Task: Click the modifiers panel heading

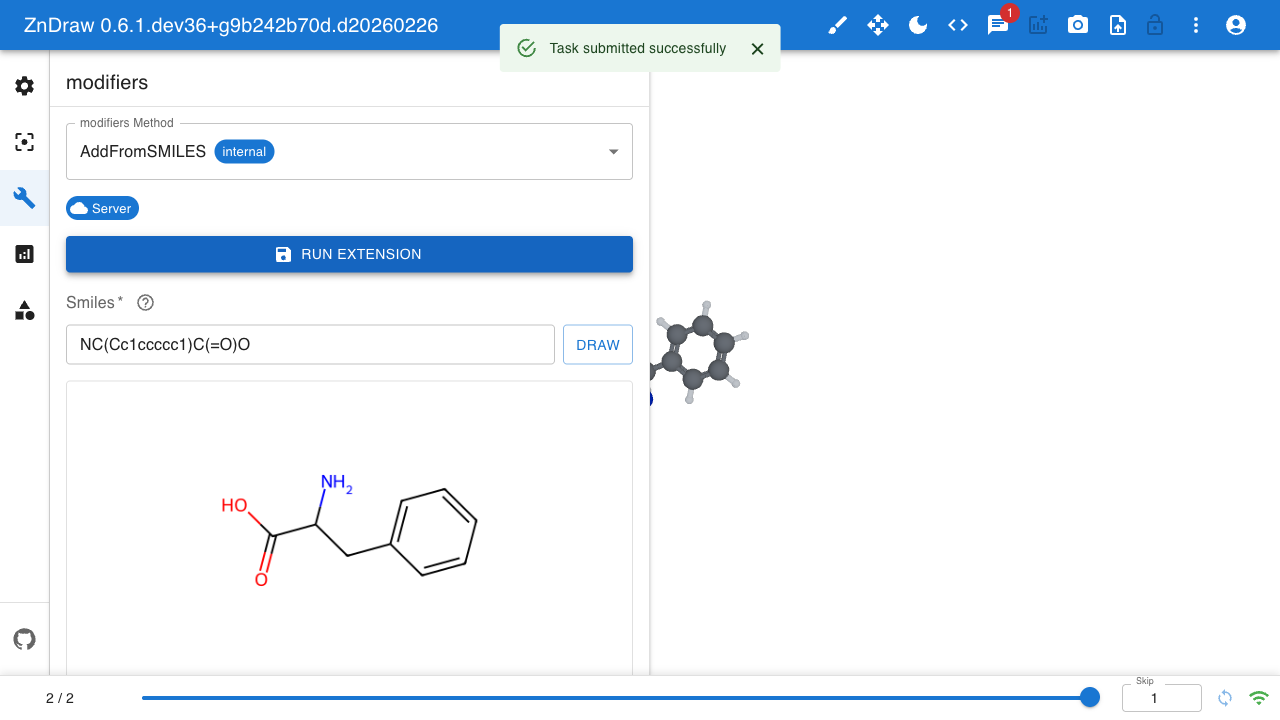Action: [x=107, y=82]
